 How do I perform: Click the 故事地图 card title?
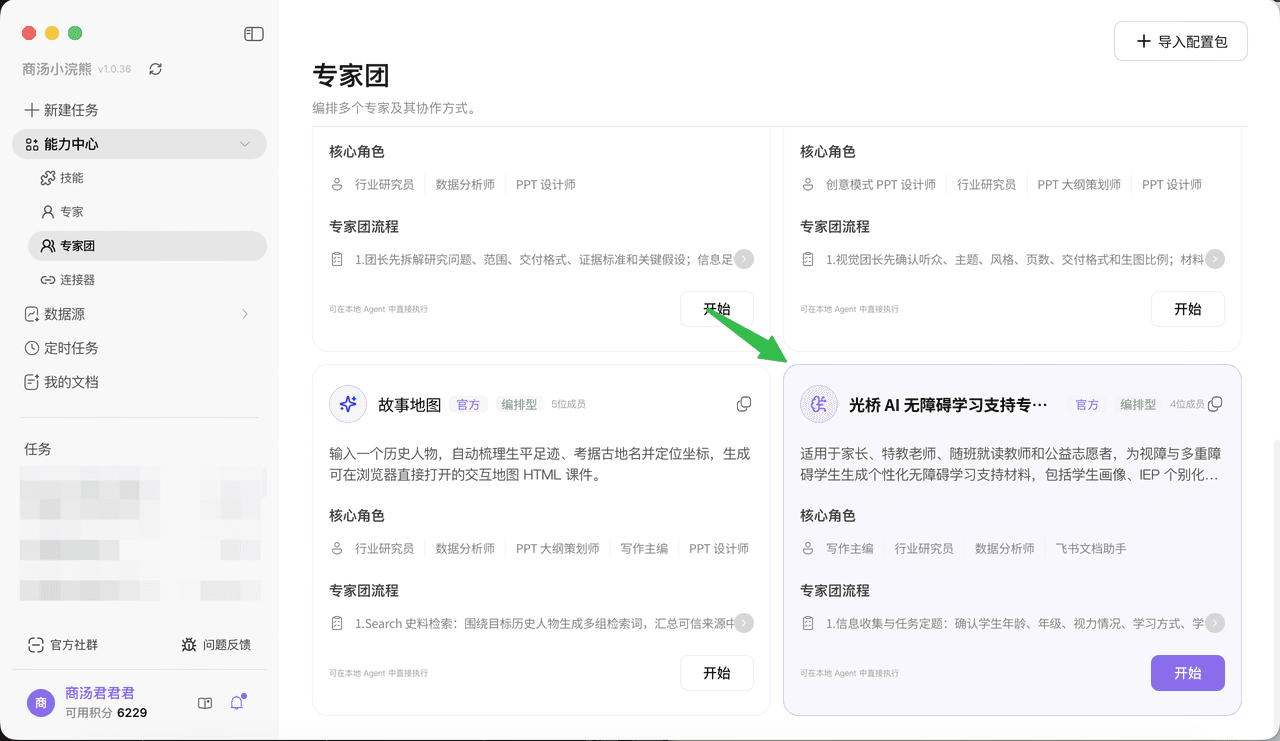(410, 405)
